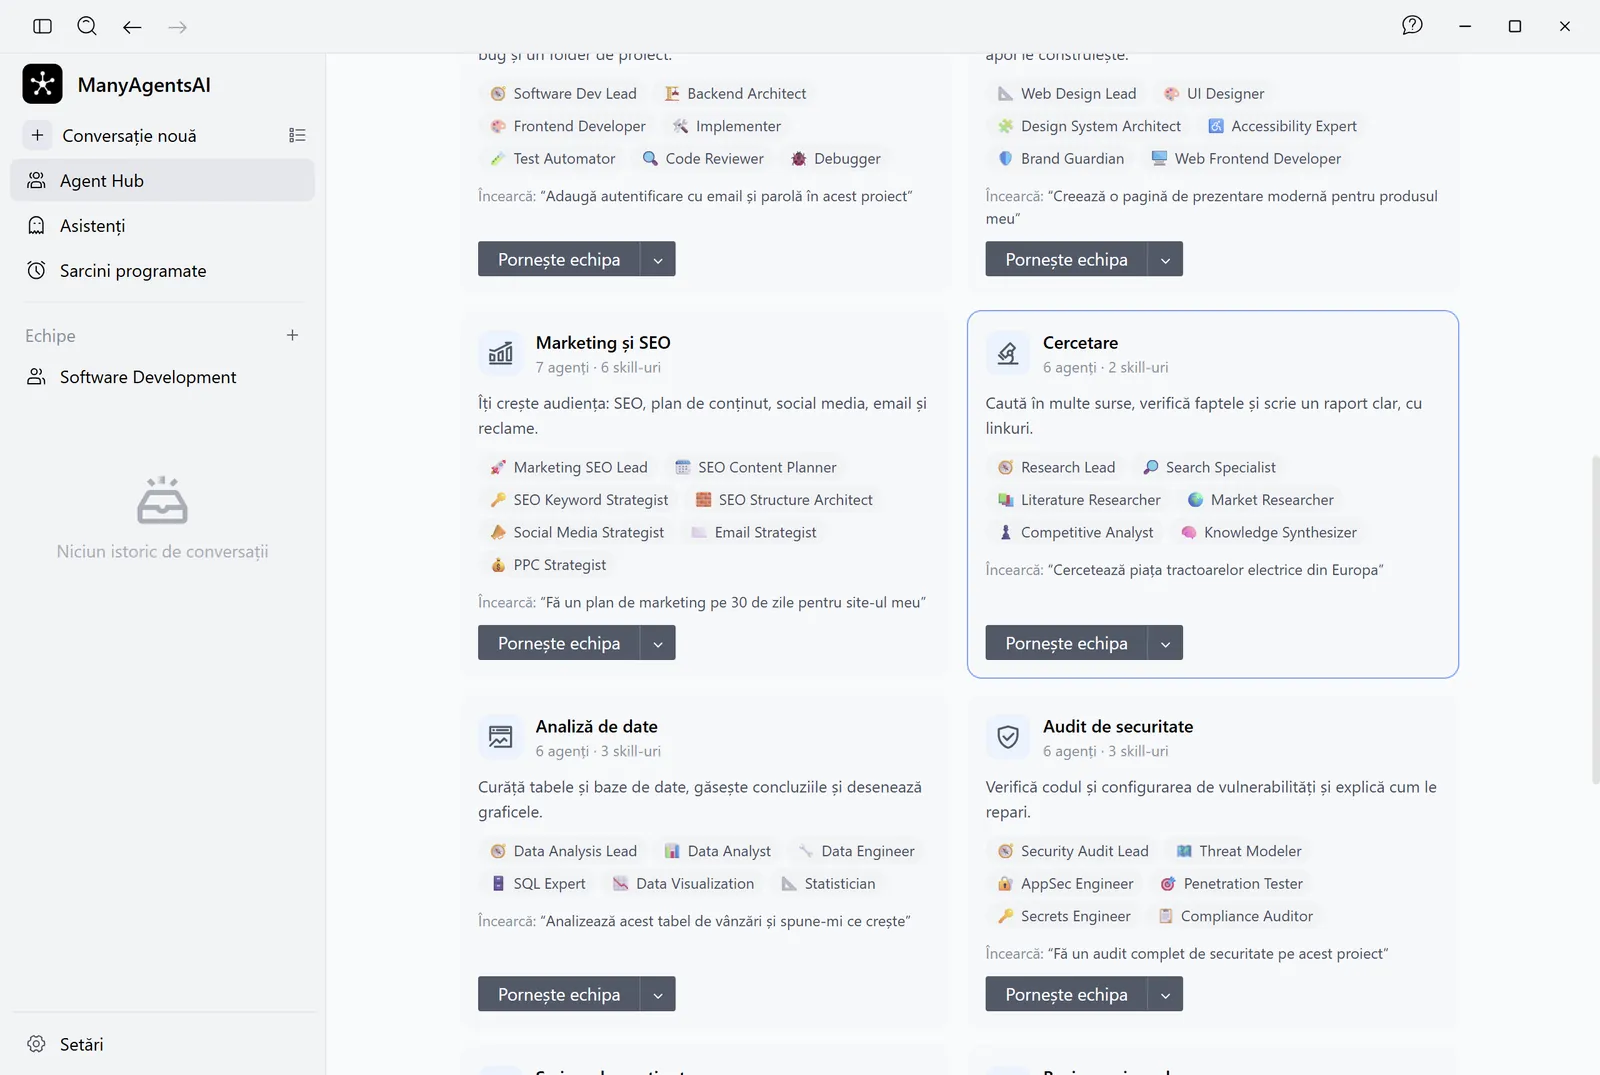Click the Setări label
Viewport: 1600px width, 1075px height.
(x=82, y=1044)
